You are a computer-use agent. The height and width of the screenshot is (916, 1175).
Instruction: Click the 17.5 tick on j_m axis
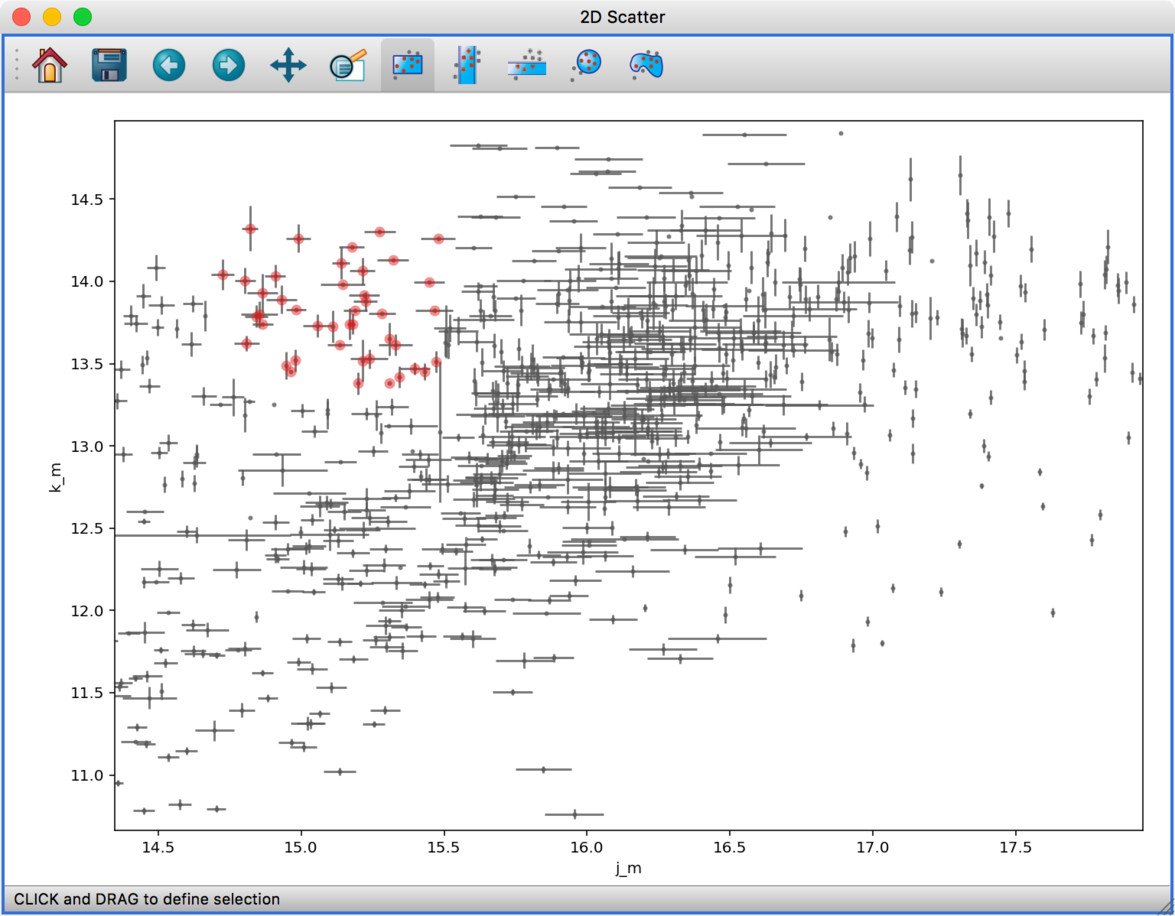[1015, 847]
